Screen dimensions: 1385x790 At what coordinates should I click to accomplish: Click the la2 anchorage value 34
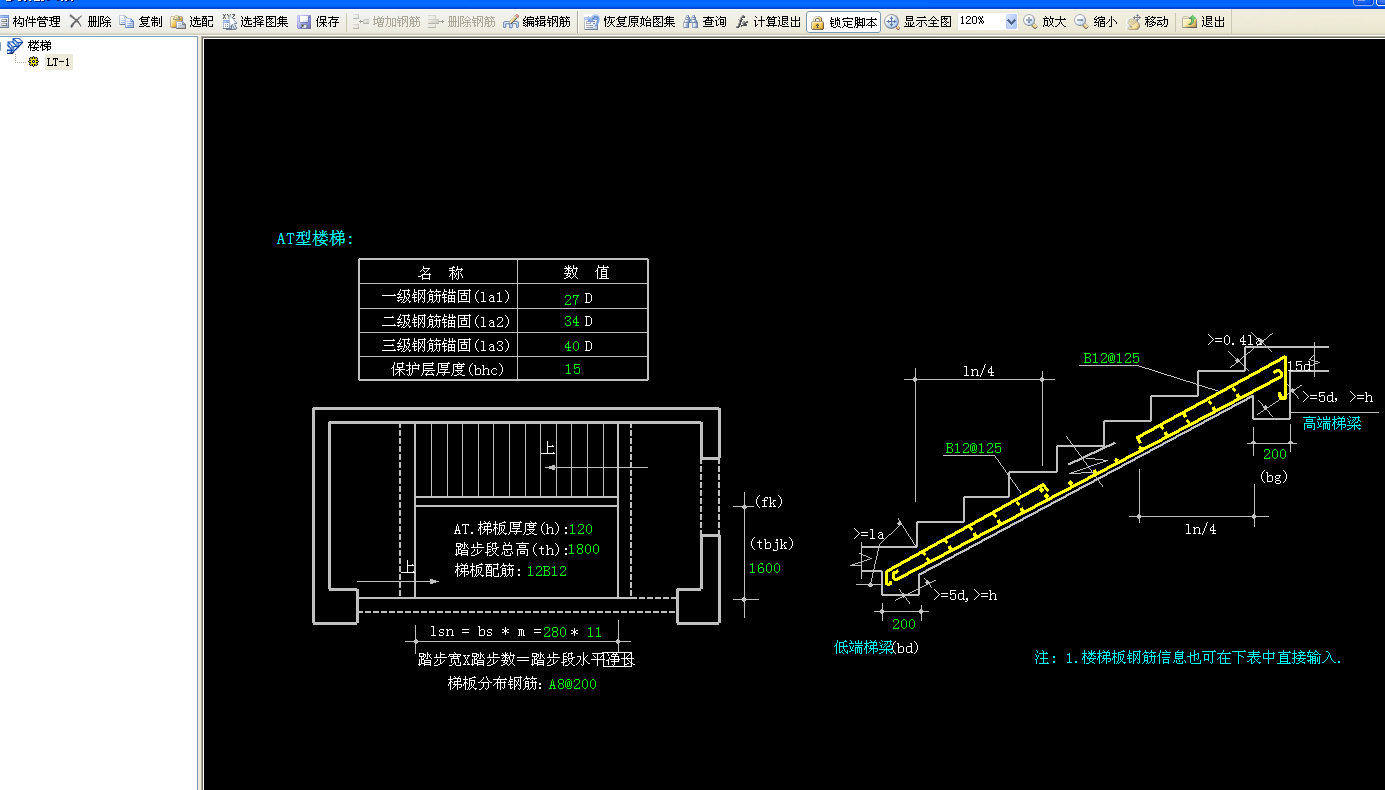point(571,322)
